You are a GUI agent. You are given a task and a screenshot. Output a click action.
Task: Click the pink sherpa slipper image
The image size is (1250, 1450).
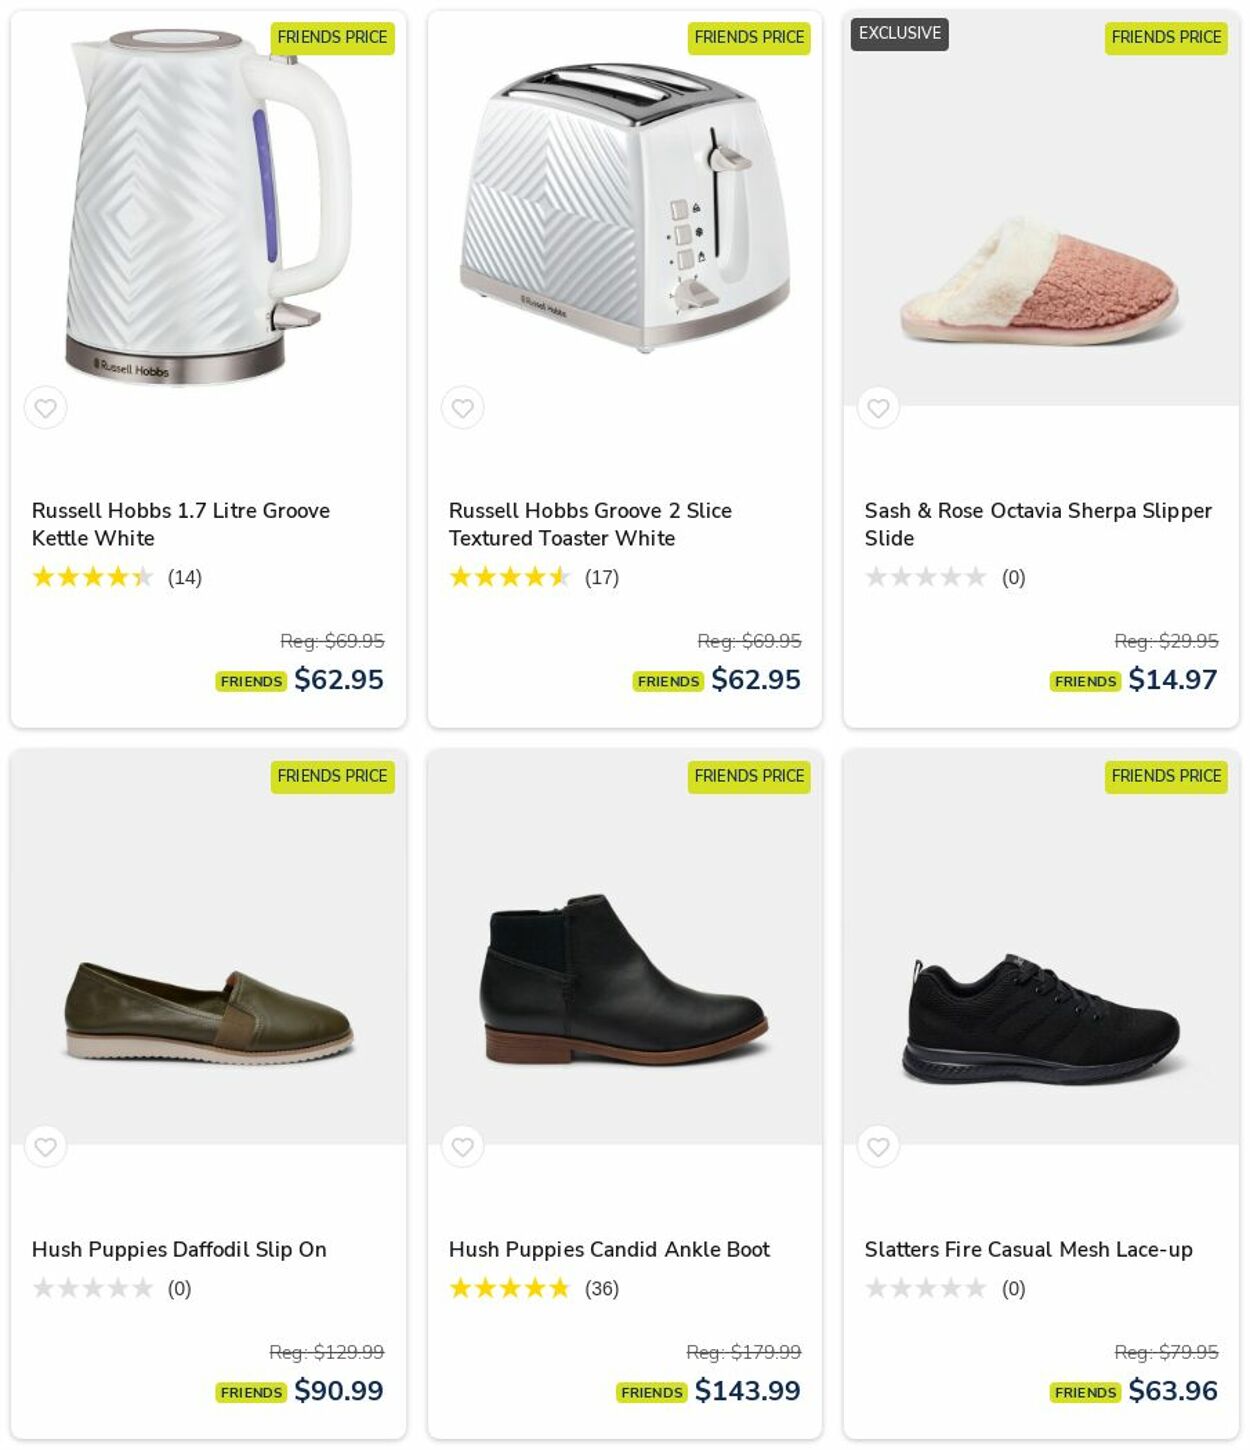[1040, 285]
